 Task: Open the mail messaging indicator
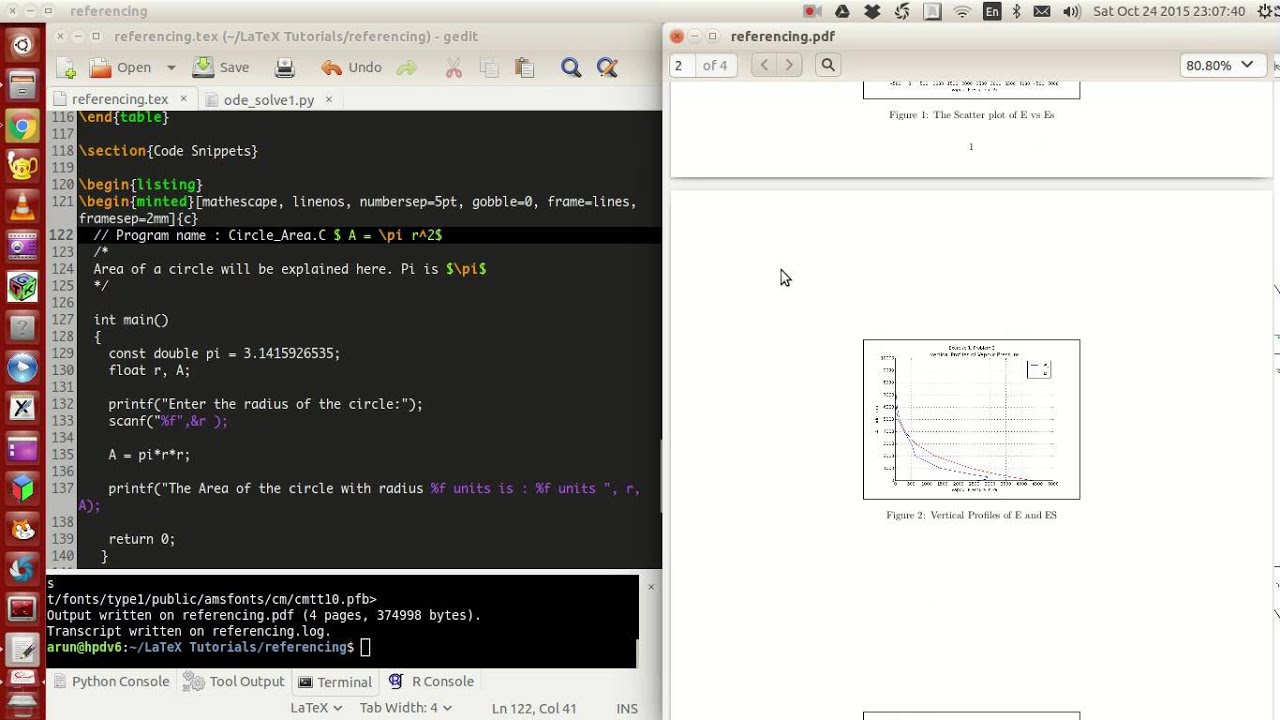click(x=1043, y=11)
